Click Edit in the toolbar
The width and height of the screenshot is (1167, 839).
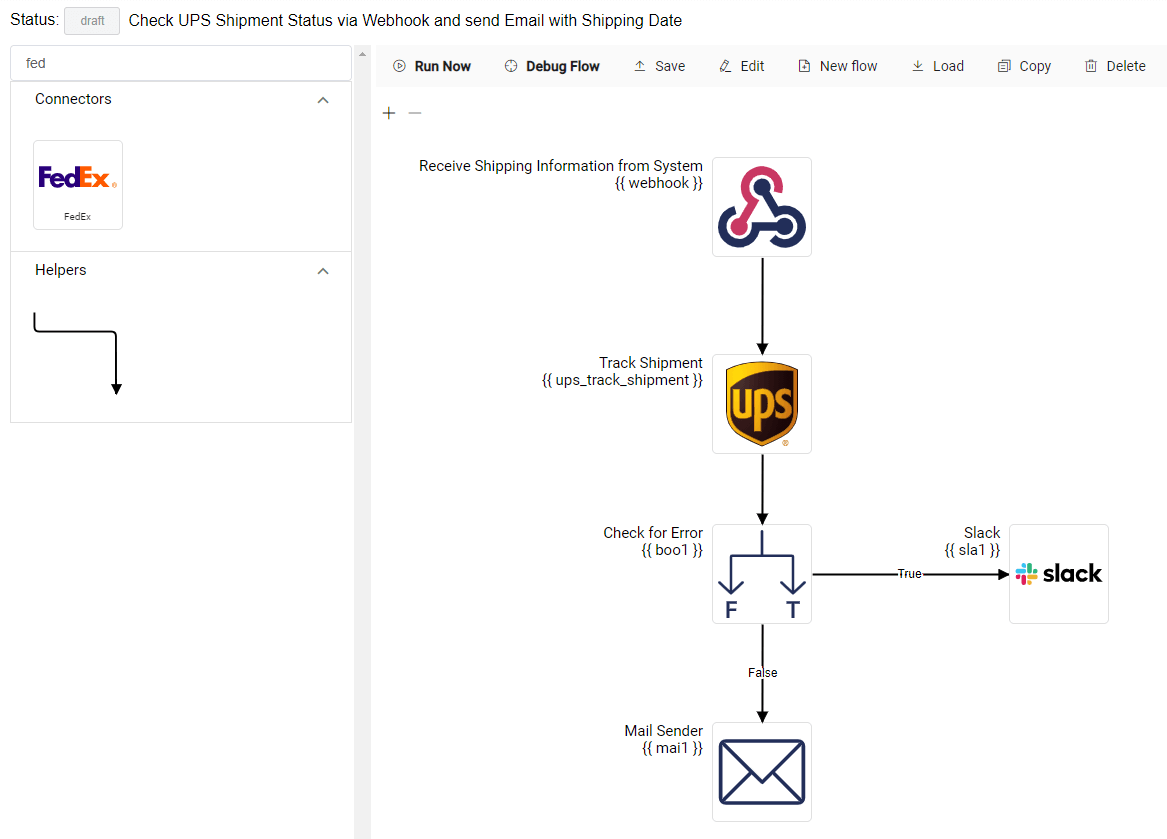[x=741, y=66]
